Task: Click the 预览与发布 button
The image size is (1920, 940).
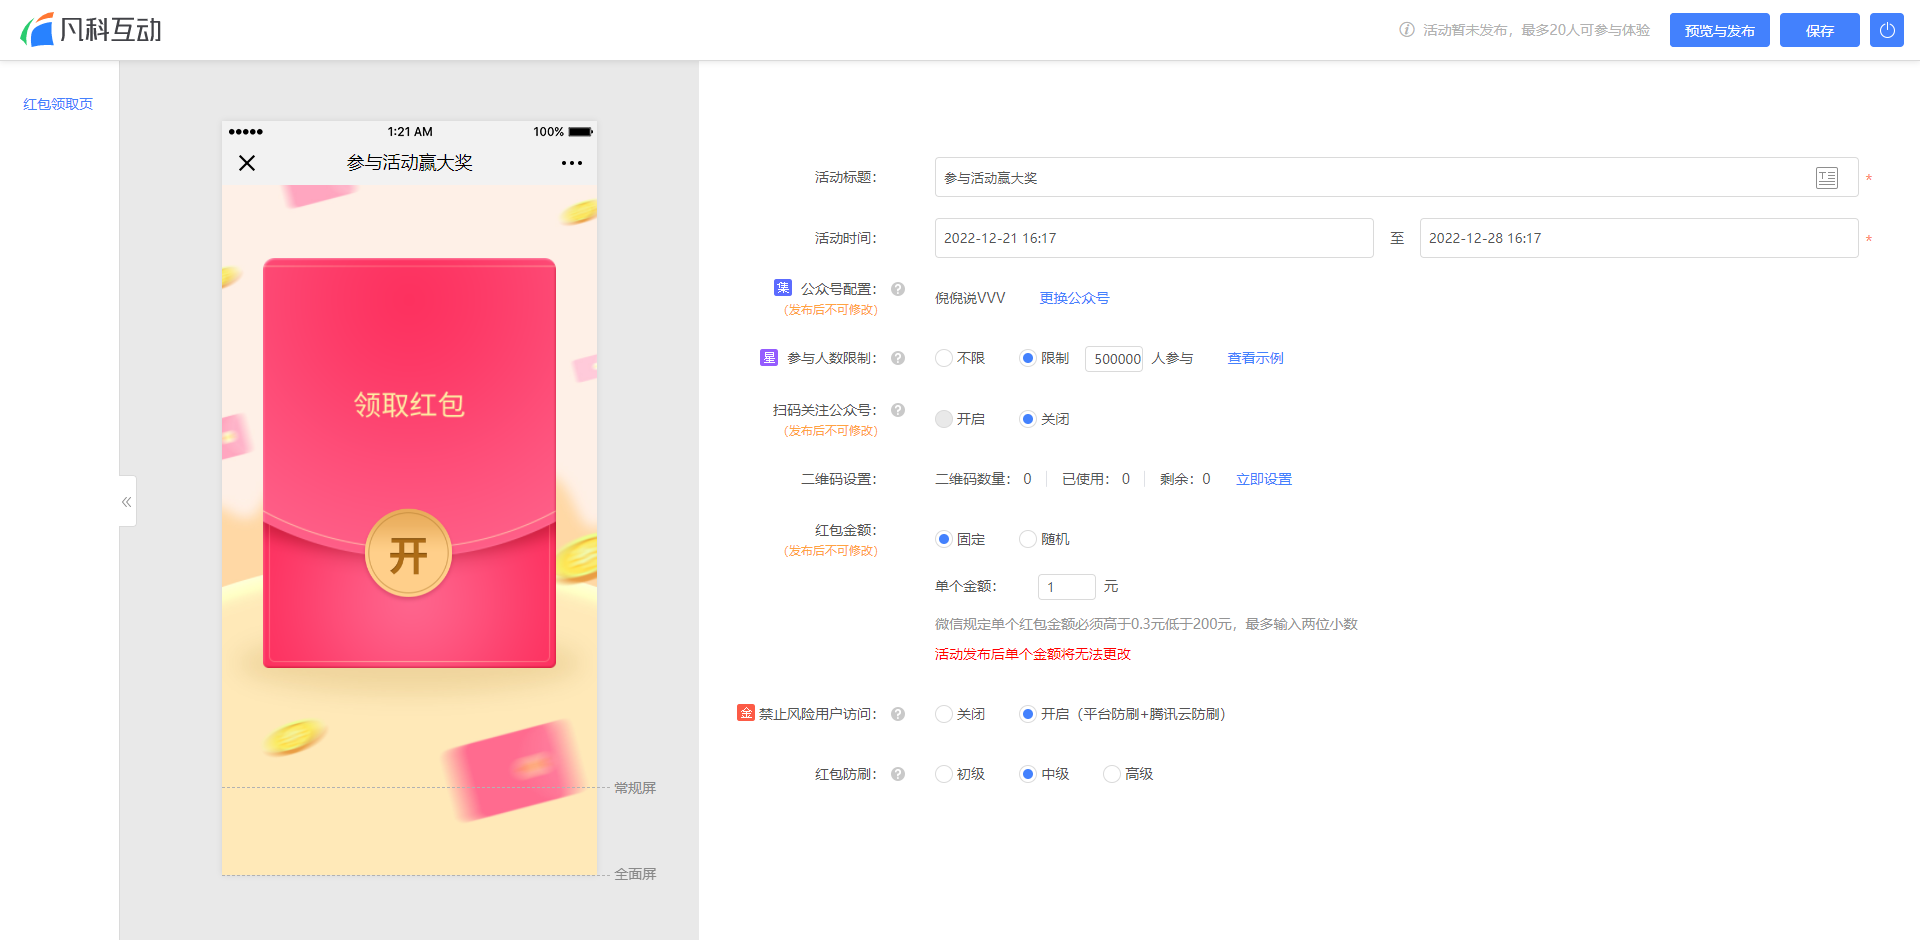Action: tap(1719, 30)
